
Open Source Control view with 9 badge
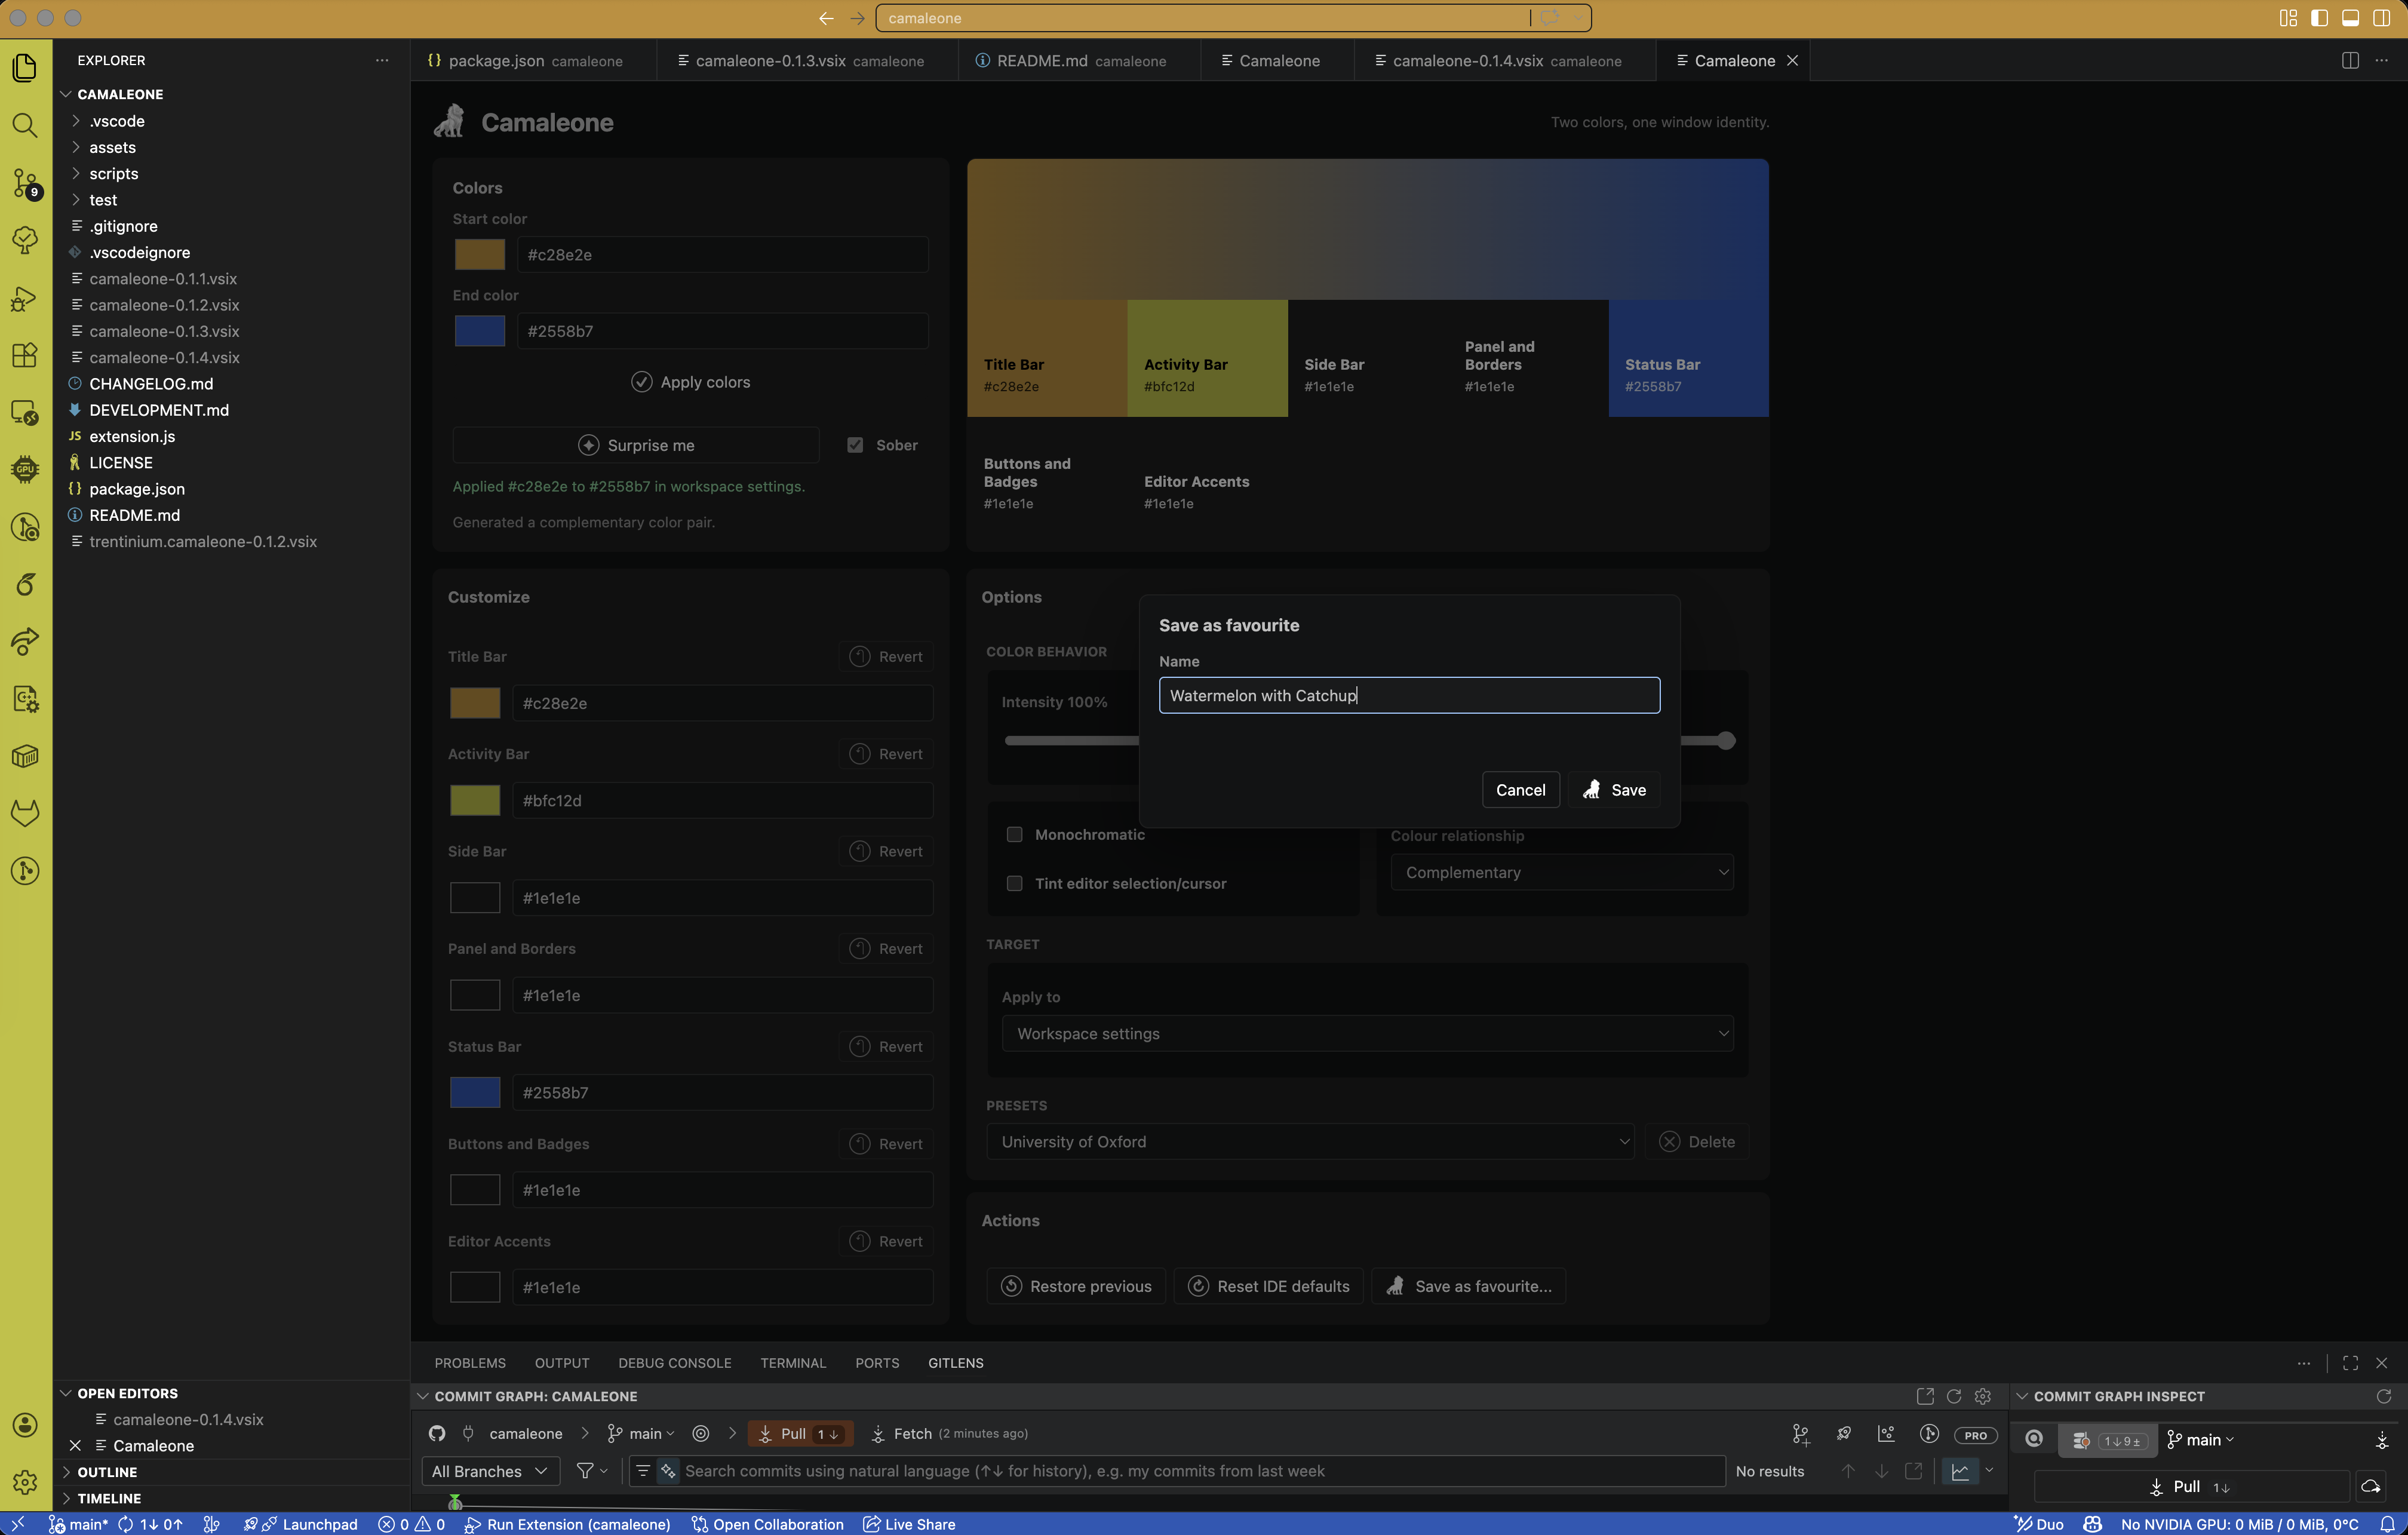[x=25, y=183]
